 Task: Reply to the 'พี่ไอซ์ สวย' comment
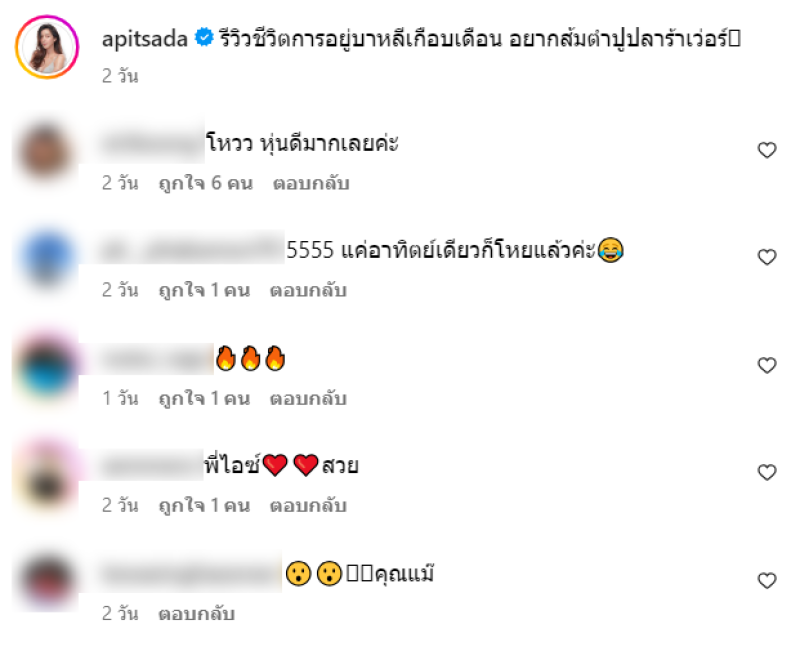[x=308, y=505]
